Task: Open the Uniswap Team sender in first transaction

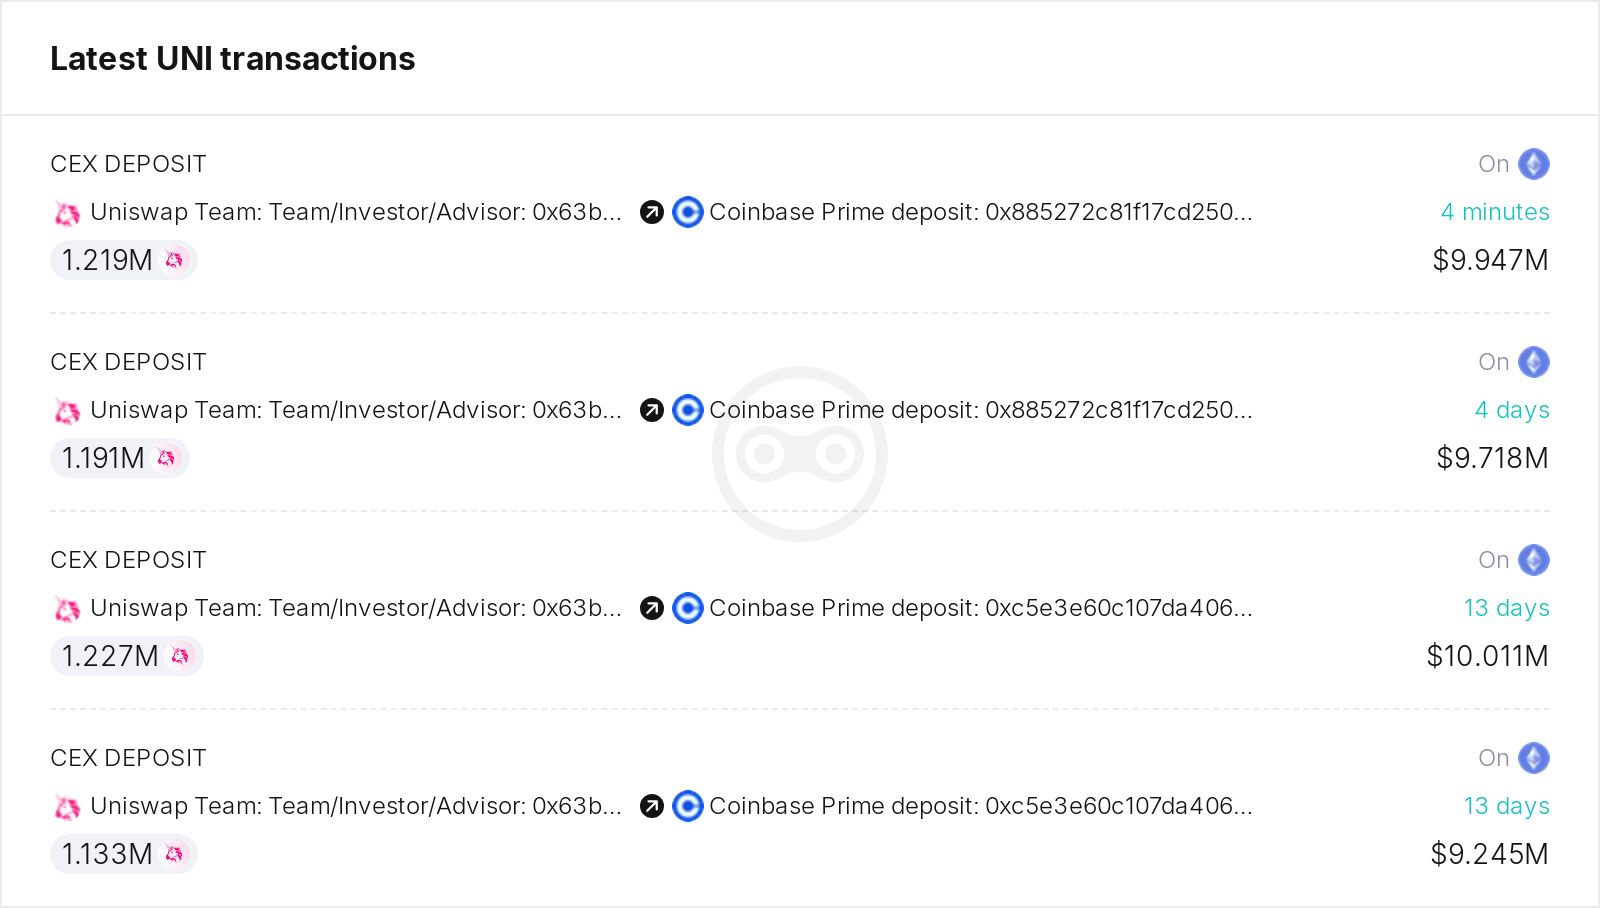Action: coord(355,212)
